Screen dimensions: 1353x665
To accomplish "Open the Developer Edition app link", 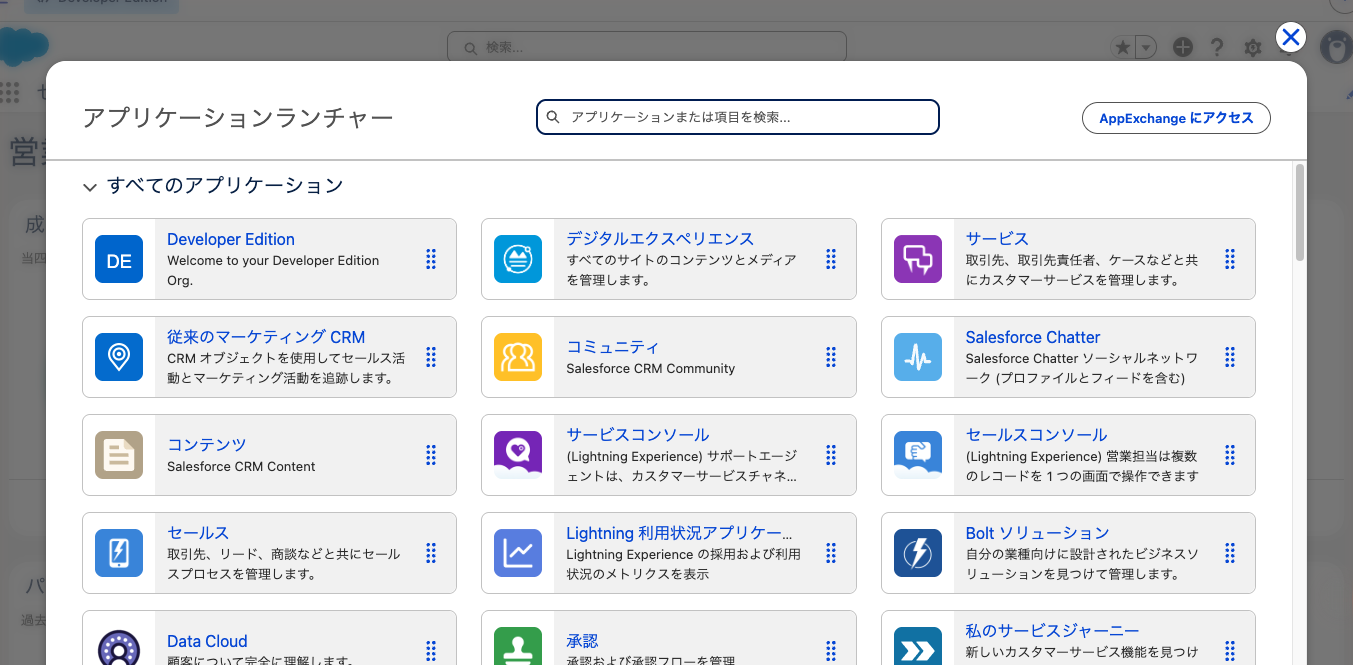I will click(231, 239).
